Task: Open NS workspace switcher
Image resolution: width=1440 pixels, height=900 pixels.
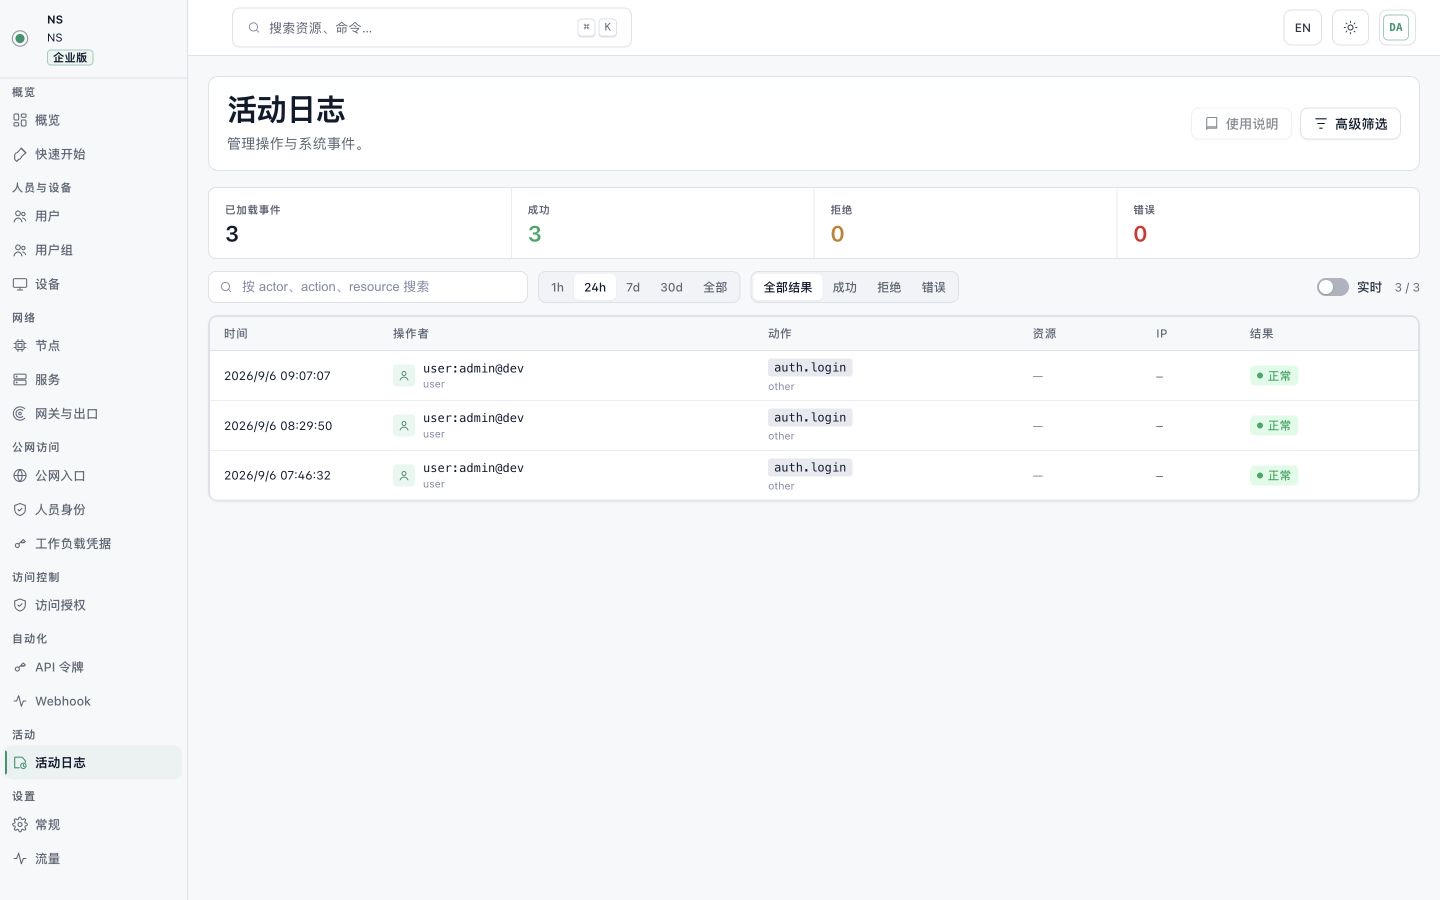Action: point(93,38)
